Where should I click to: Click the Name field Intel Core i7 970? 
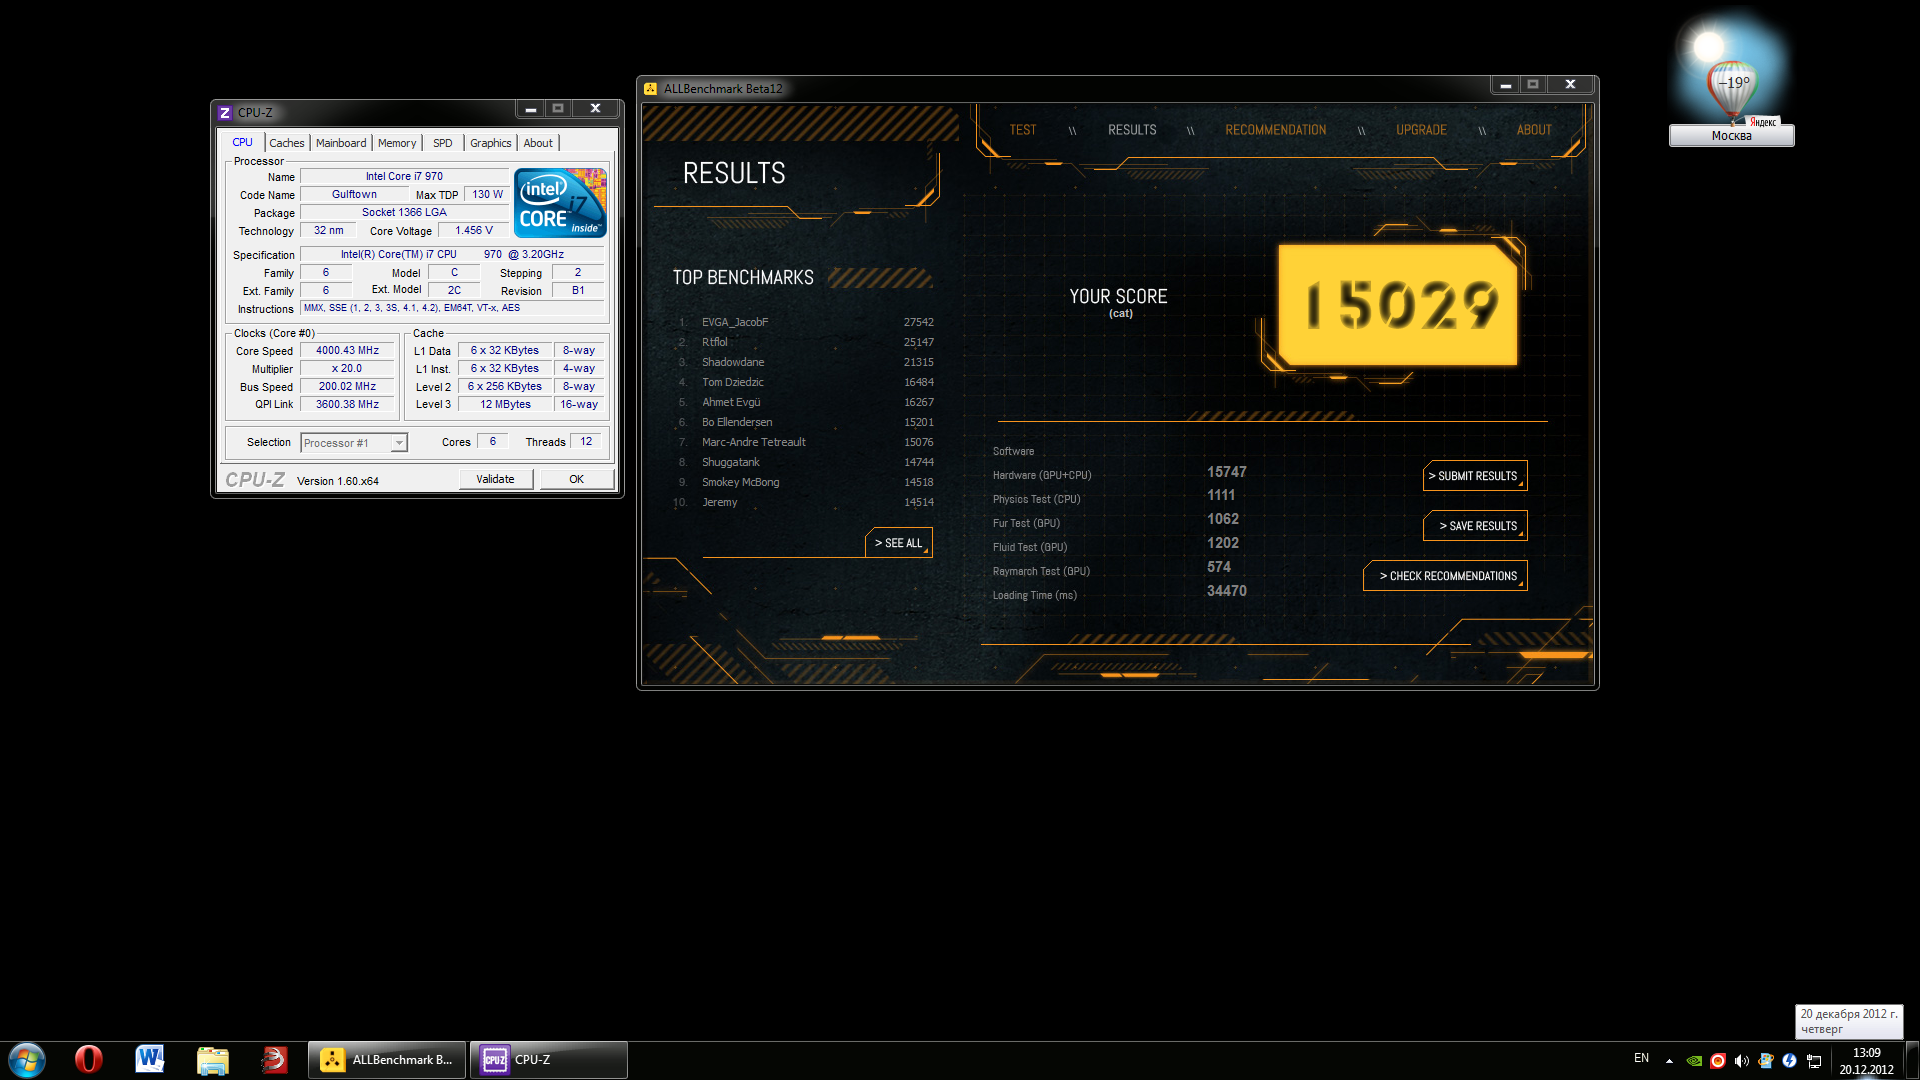click(404, 177)
